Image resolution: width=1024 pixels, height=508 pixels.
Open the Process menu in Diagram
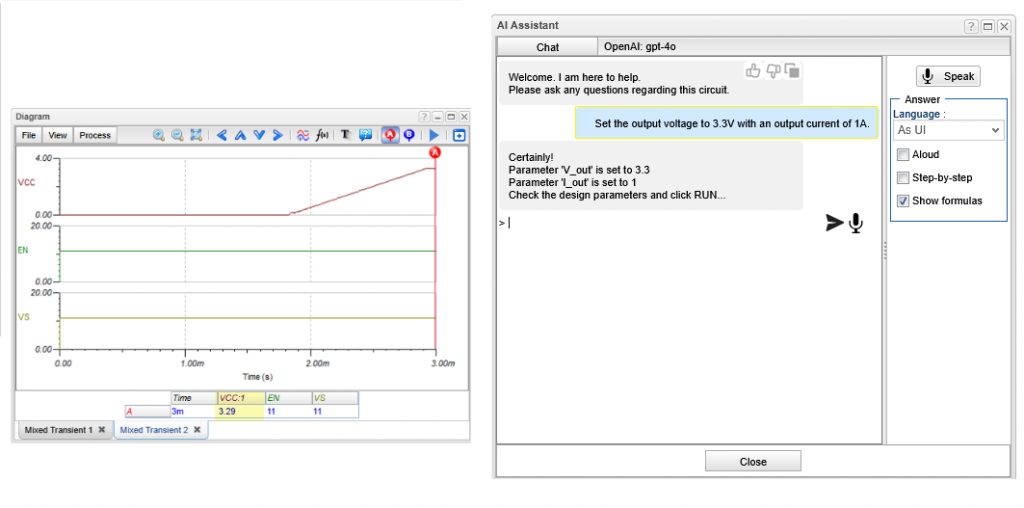[x=95, y=135]
